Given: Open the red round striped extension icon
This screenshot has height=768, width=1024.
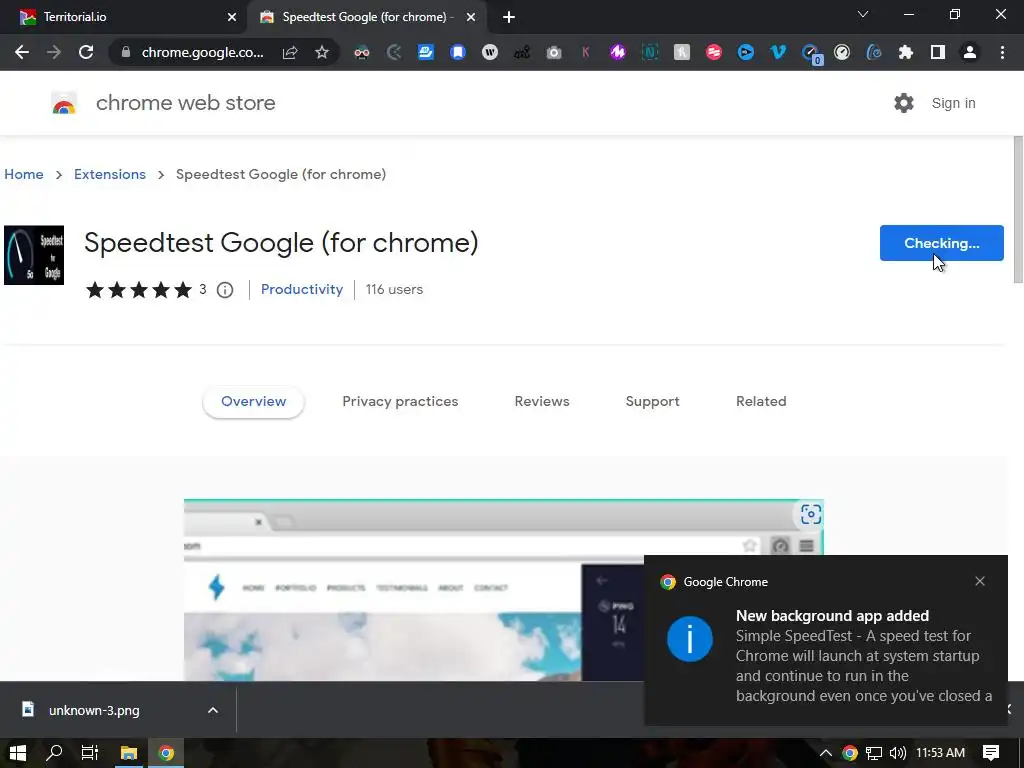Looking at the screenshot, I should coord(714,52).
